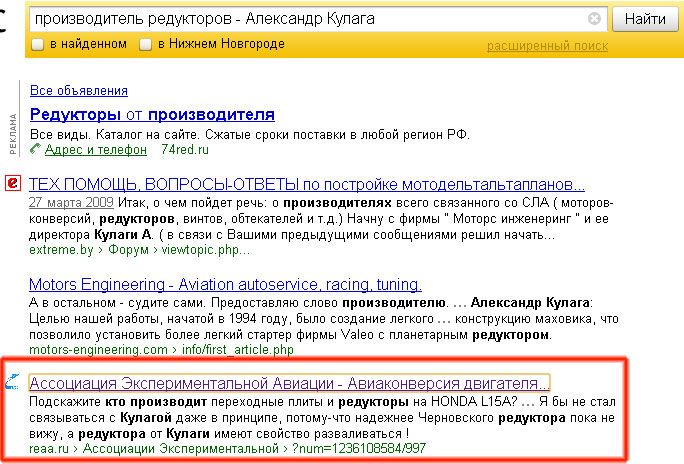This screenshot has width=684, height=464.
Task: Click the snippet text 'Все виды. Каталог на сайте.'
Action: pos(116,135)
